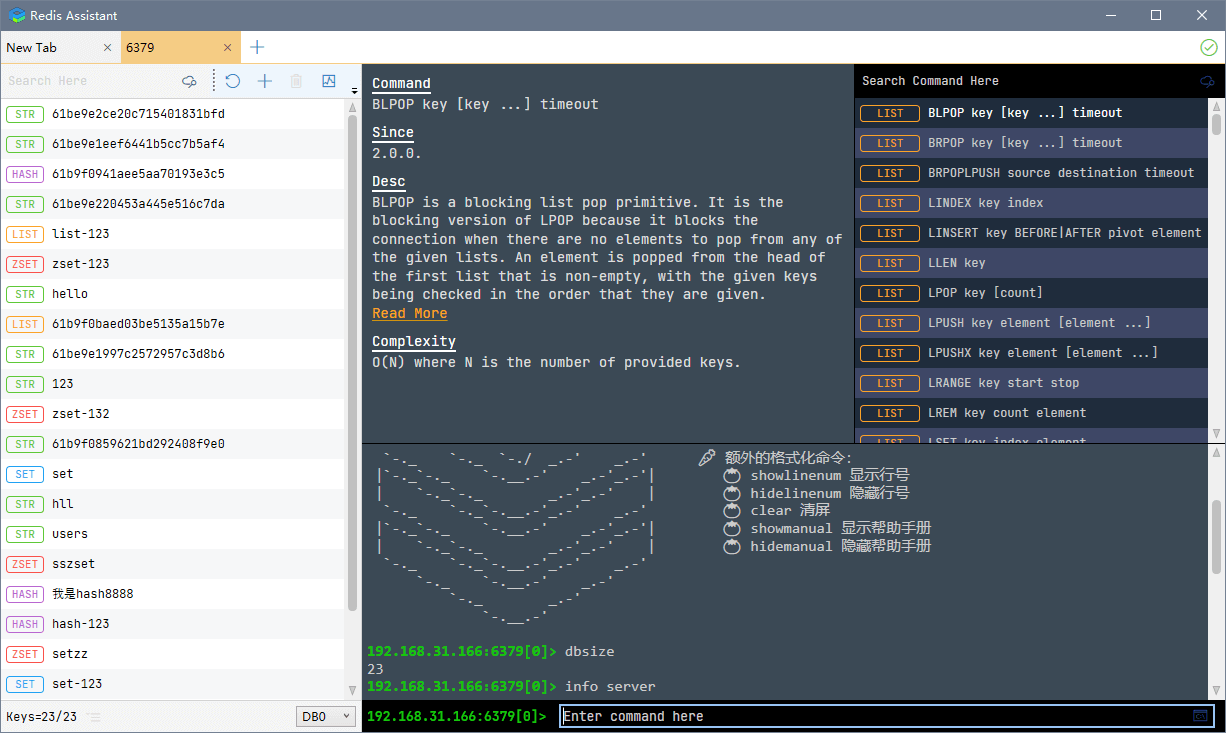
Task: Open the list-123 key
Action: tap(172, 234)
